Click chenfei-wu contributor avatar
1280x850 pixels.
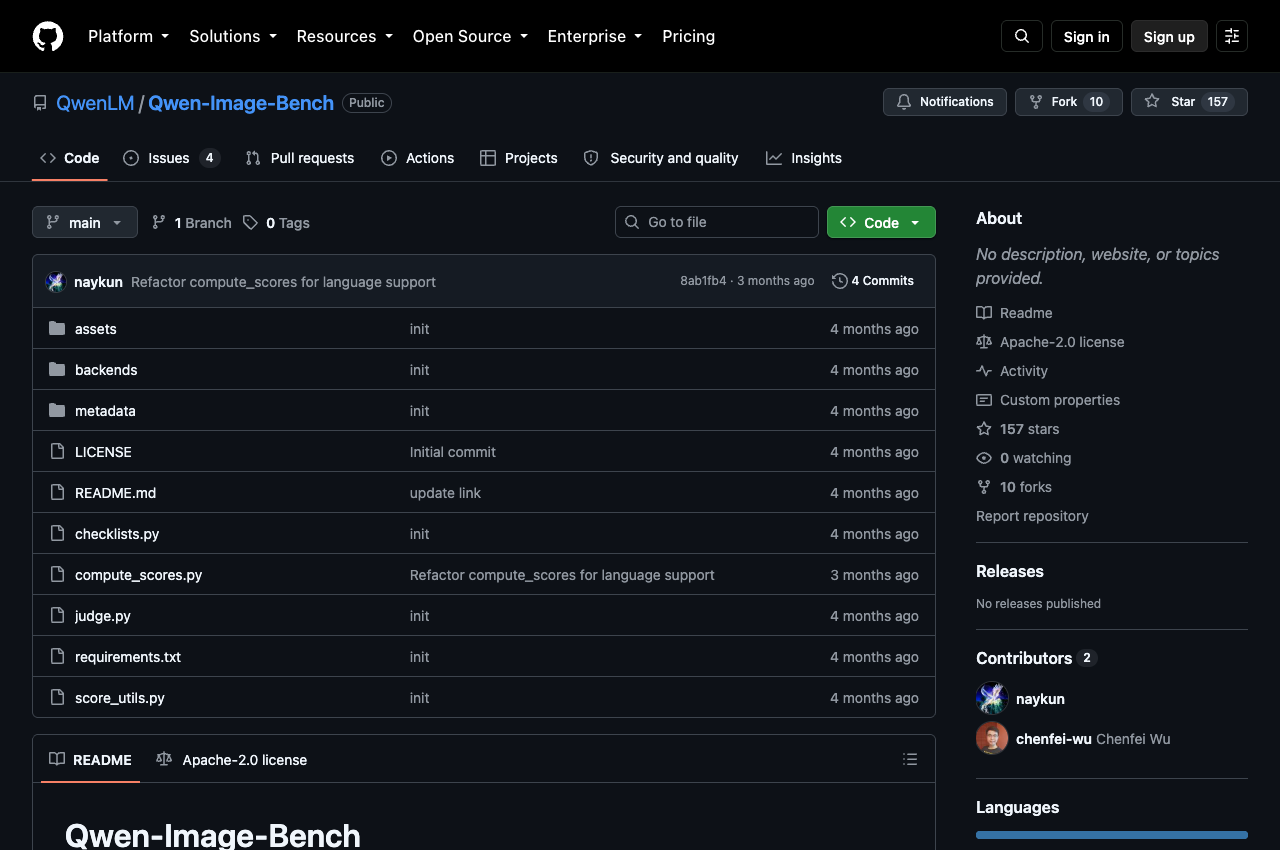[x=992, y=738]
